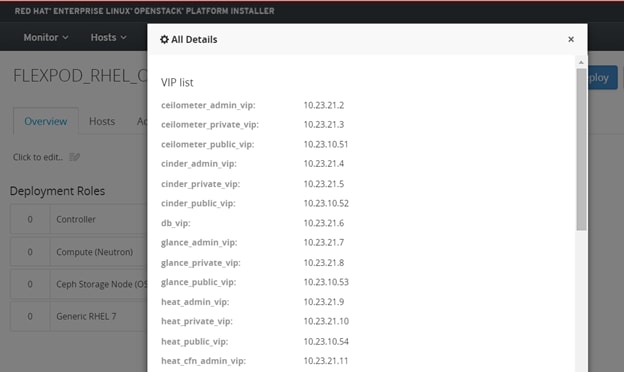Click the pencil icon next to Click to edit
Image resolution: width=624 pixels, height=372 pixels.
click(x=74, y=157)
